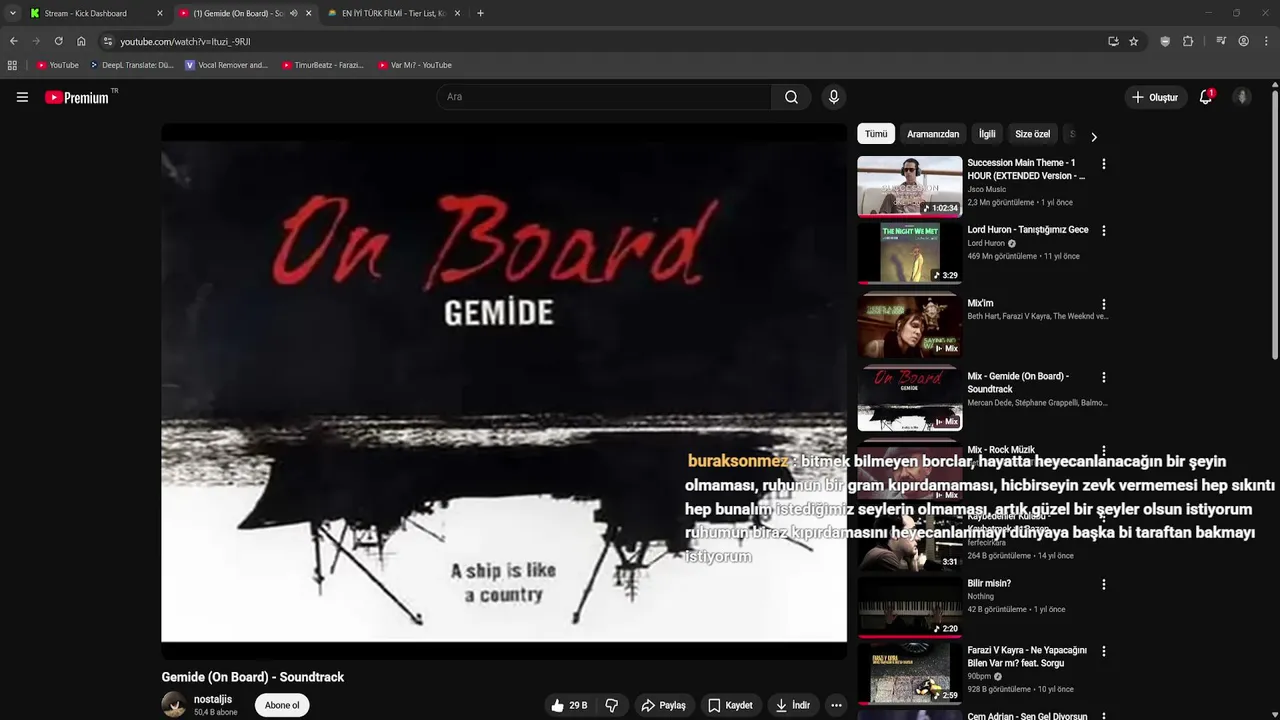1280x720 pixels.
Task: Open the DeepL Translate bookmark
Action: 132,65
